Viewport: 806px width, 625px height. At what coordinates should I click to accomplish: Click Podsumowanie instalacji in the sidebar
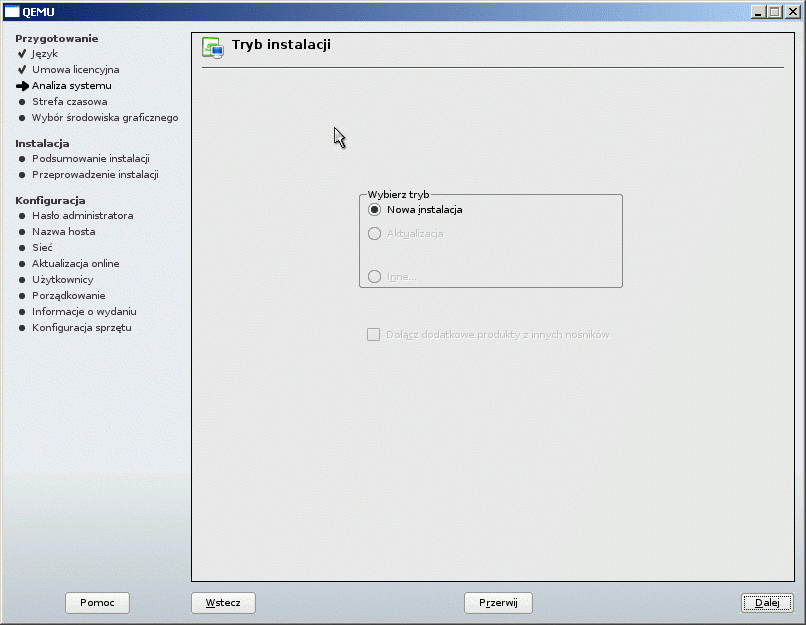point(90,159)
